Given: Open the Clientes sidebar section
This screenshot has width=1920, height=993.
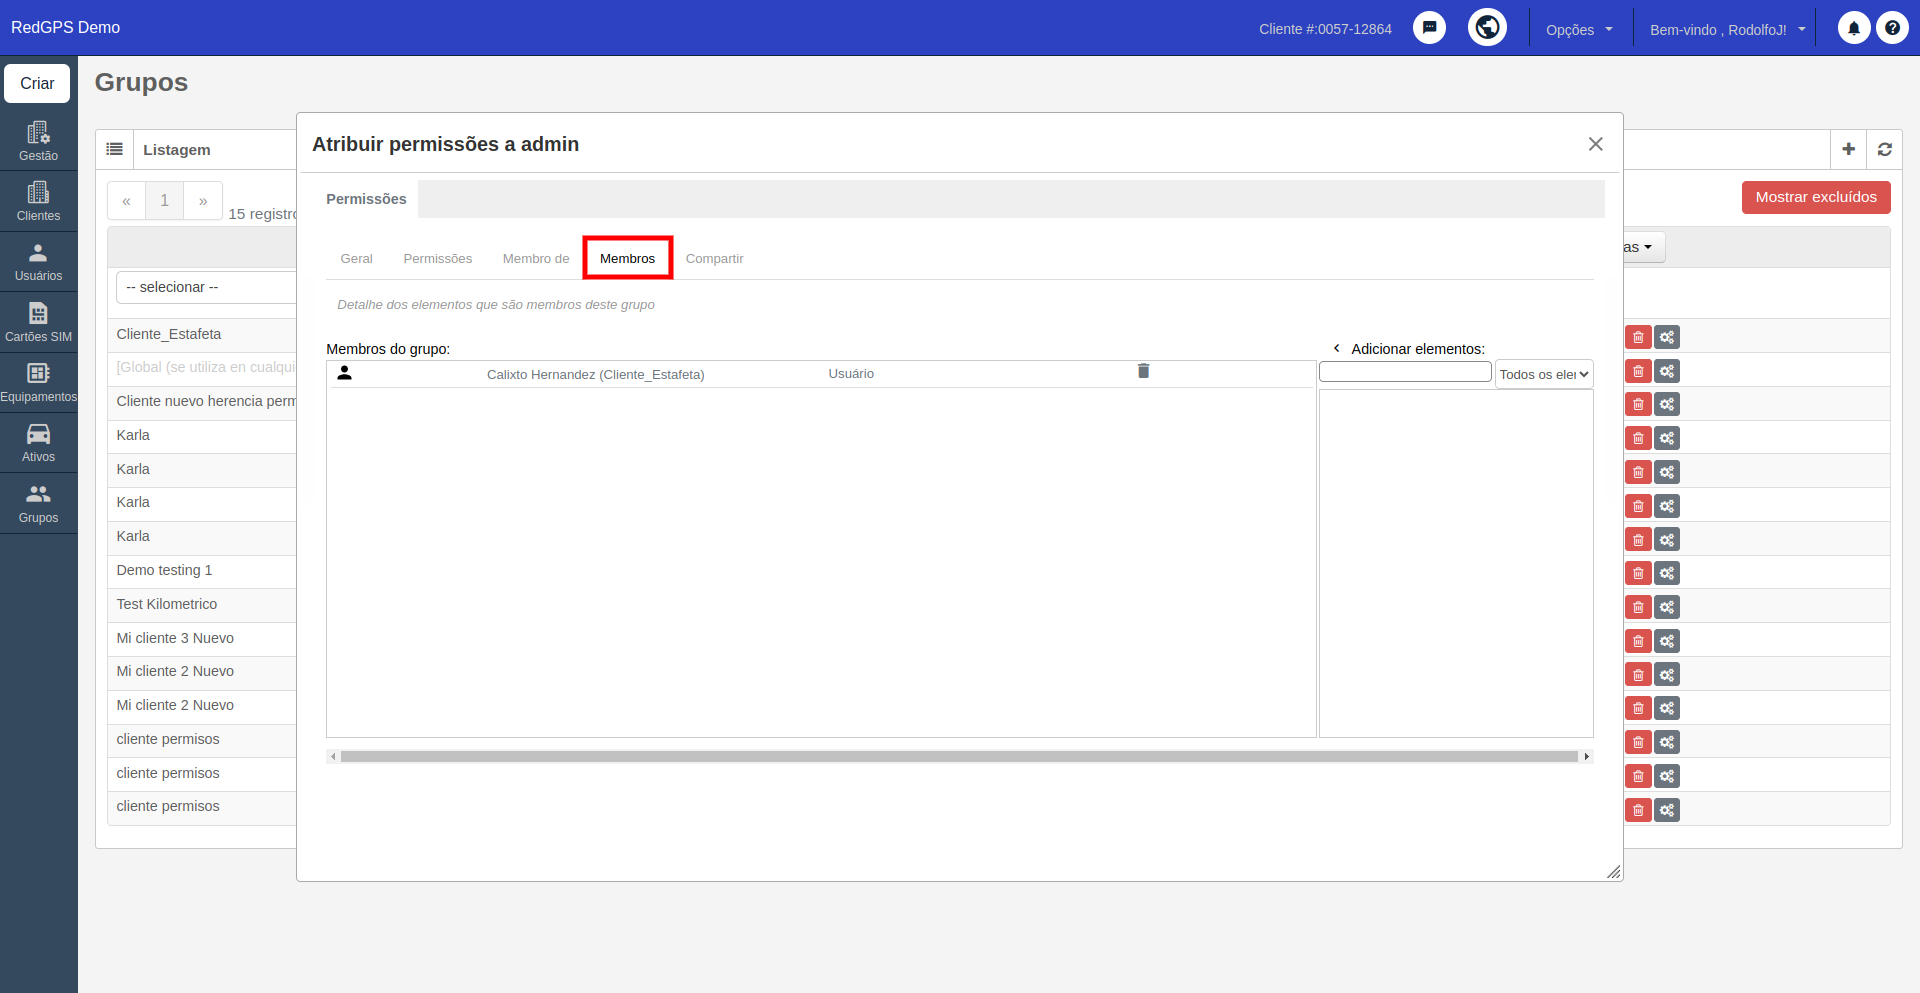Looking at the screenshot, I should pyautogui.click(x=38, y=201).
